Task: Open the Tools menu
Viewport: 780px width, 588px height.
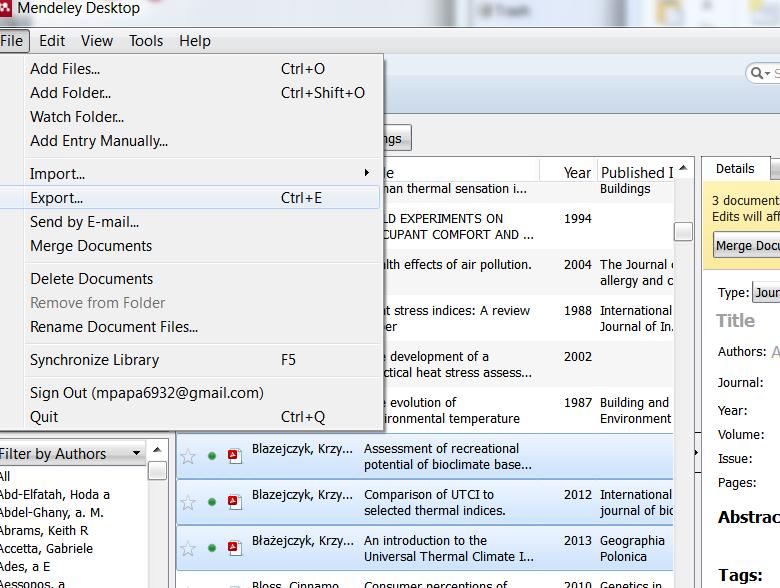Action: 146,41
